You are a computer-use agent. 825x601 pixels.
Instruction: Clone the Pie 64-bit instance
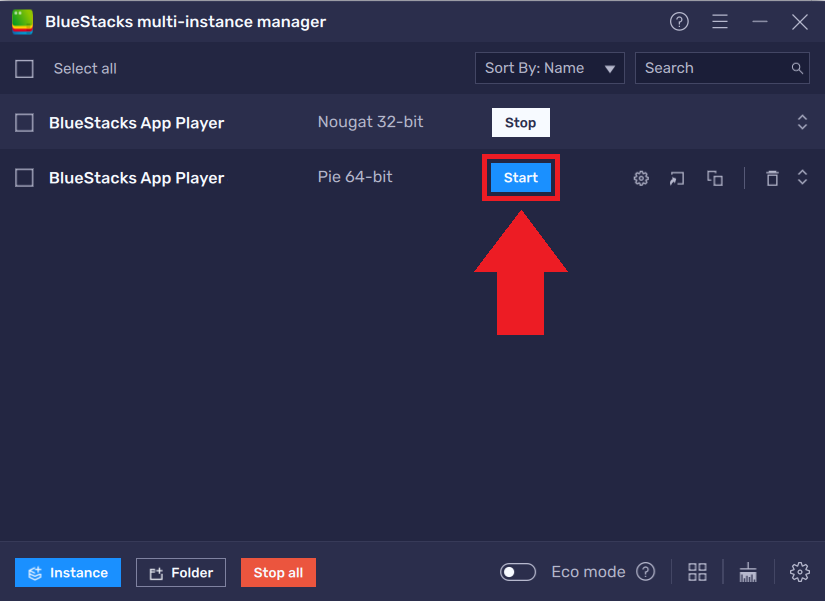pos(714,177)
